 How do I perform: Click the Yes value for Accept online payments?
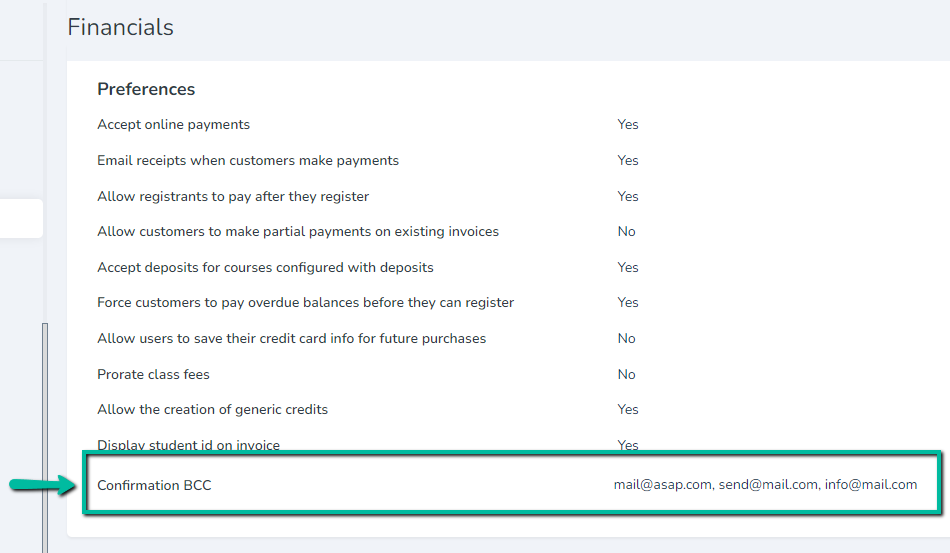[628, 124]
